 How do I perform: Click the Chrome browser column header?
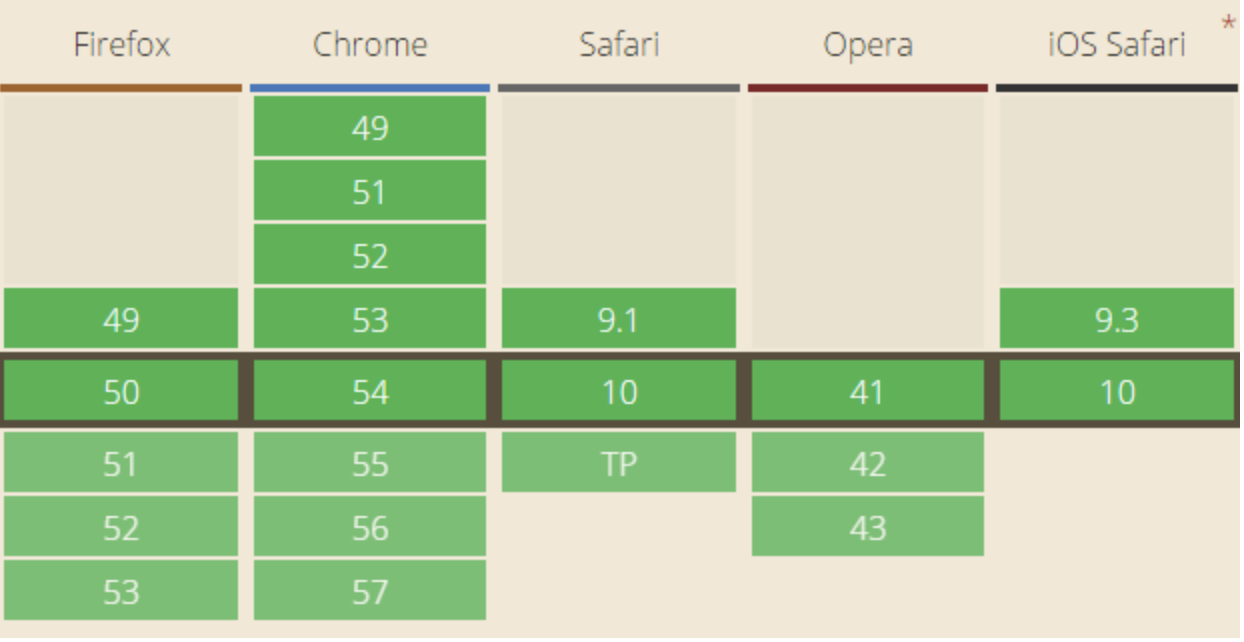(x=370, y=45)
